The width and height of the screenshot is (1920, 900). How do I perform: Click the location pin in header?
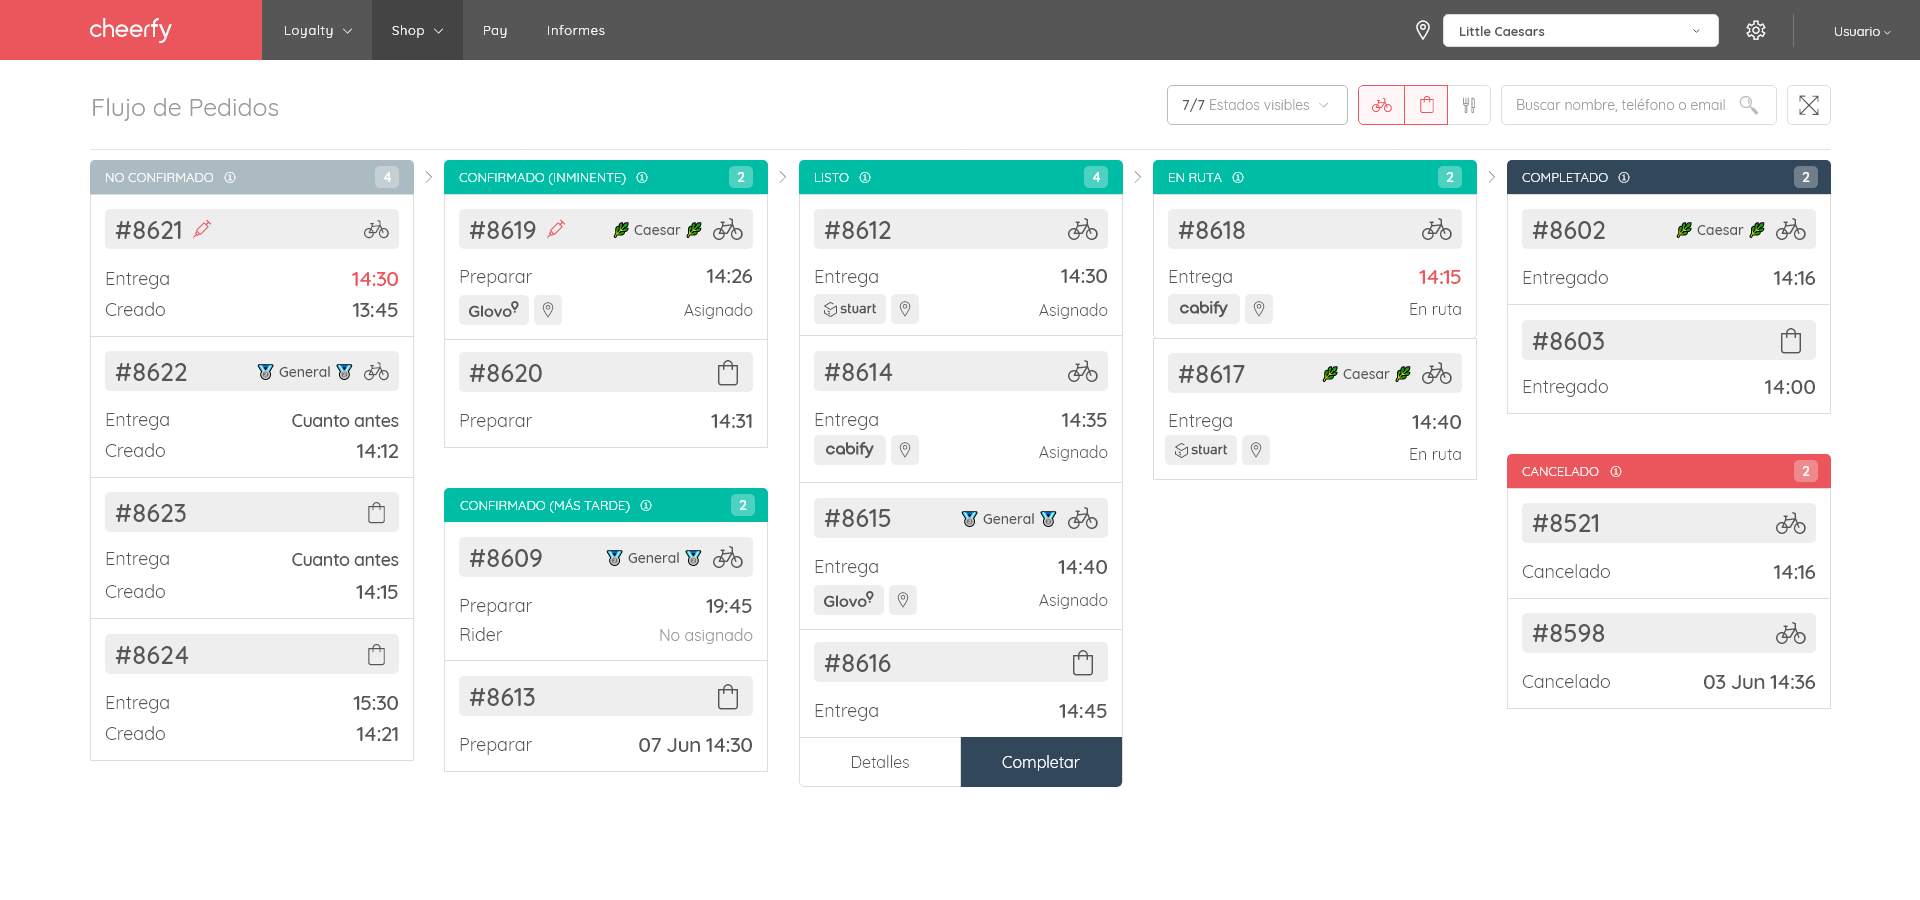[x=1422, y=30]
